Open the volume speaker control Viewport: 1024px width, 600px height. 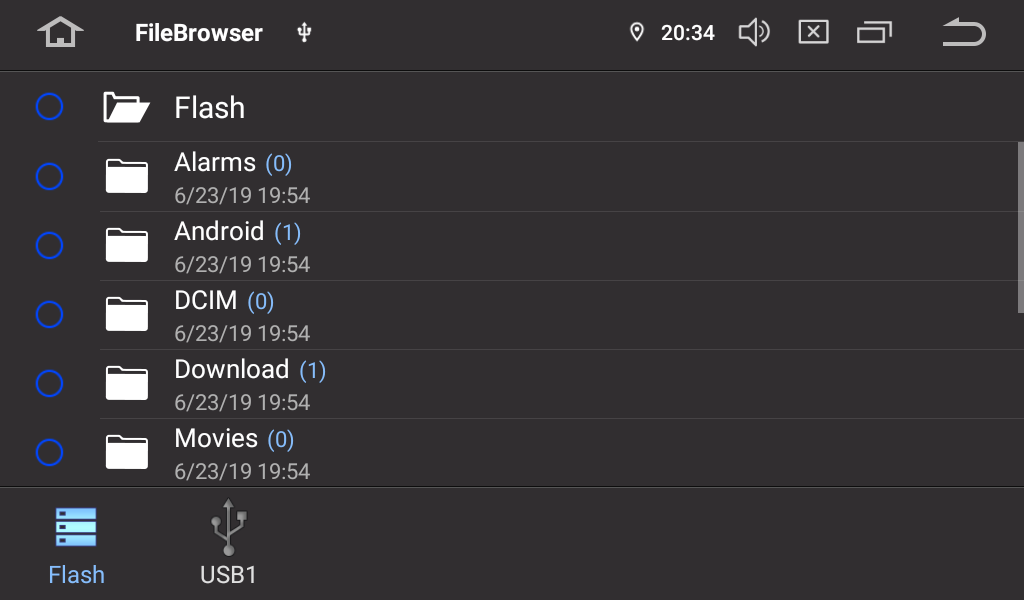point(753,33)
